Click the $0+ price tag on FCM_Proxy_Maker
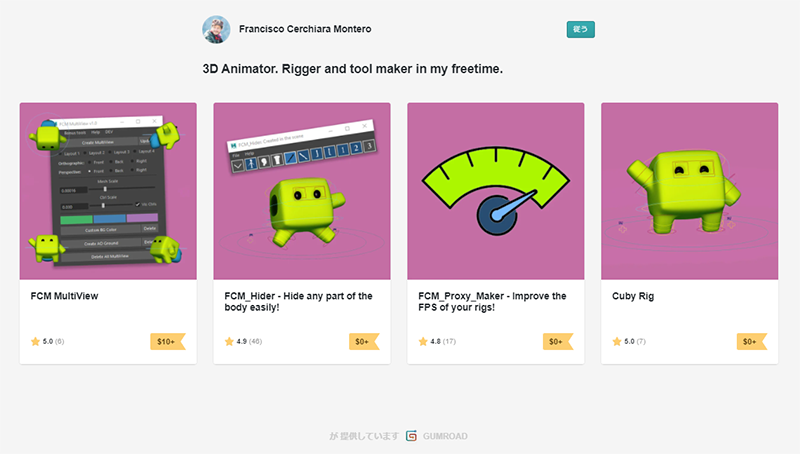 tap(555, 342)
